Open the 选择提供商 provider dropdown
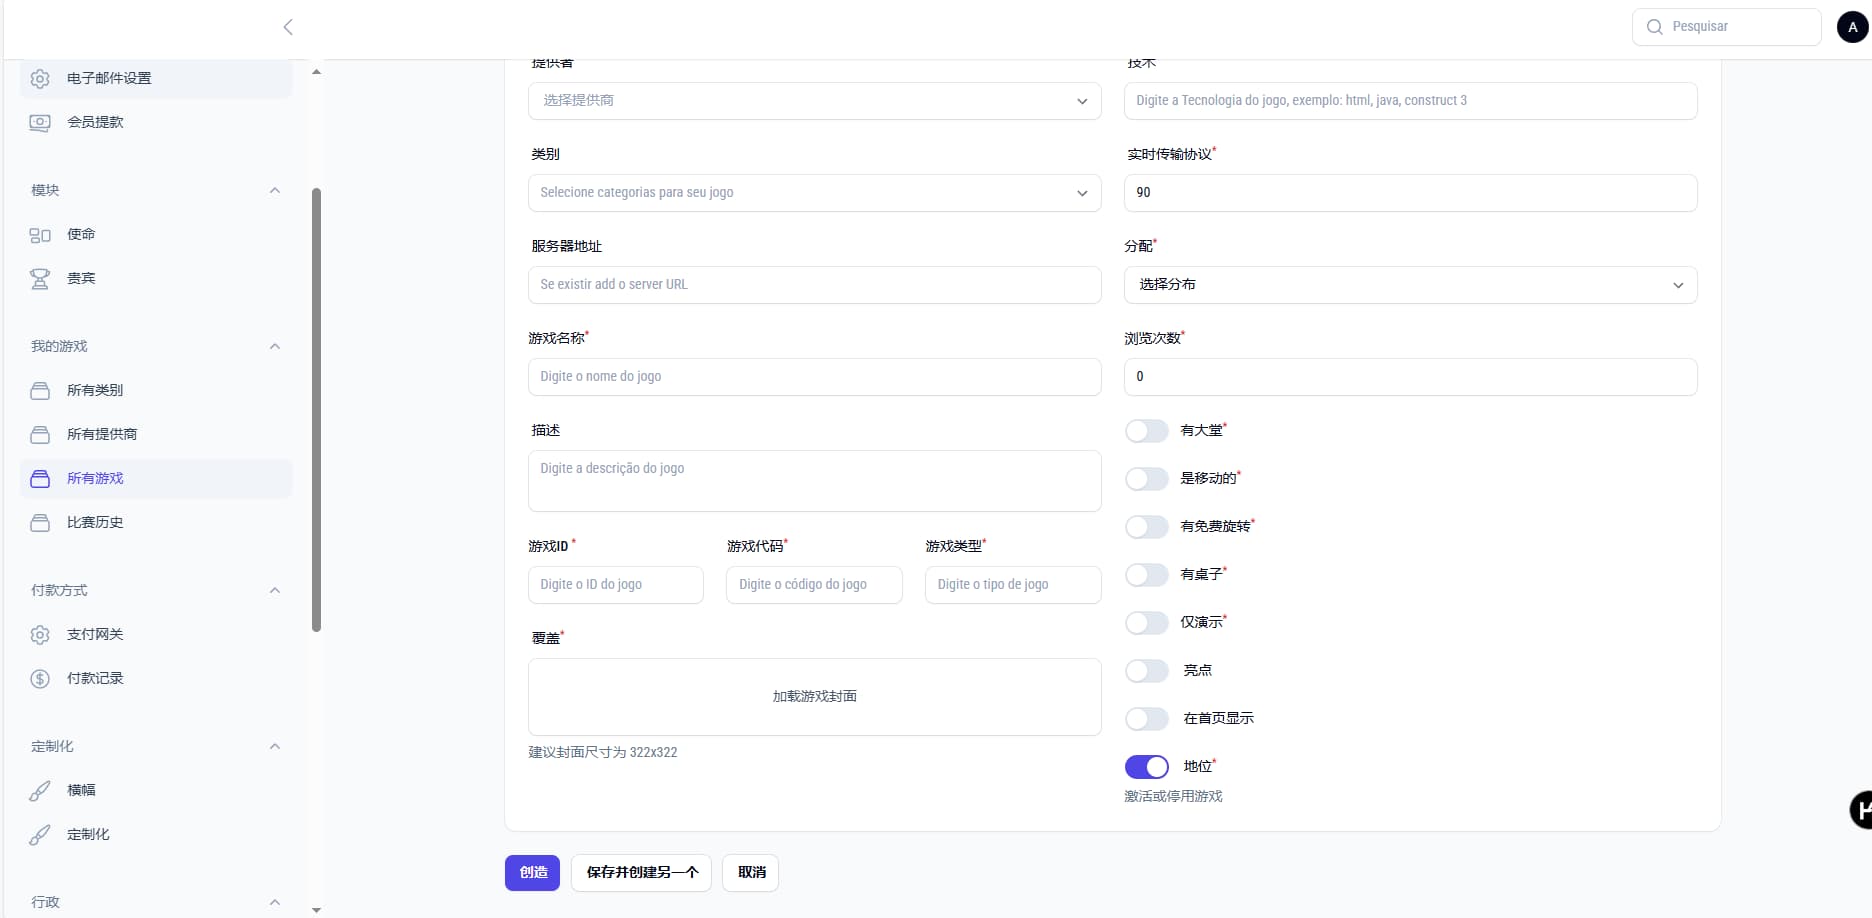1872x918 pixels. pos(814,101)
